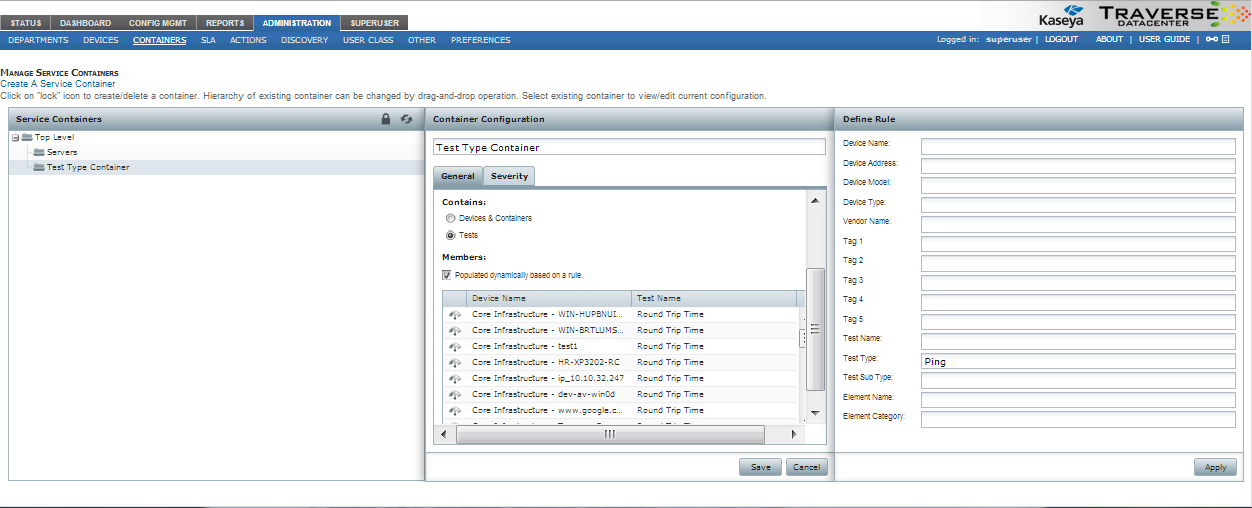Click the key icon beside User Guide
This screenshot has width=1252, height=508.
click(1211, 40)
